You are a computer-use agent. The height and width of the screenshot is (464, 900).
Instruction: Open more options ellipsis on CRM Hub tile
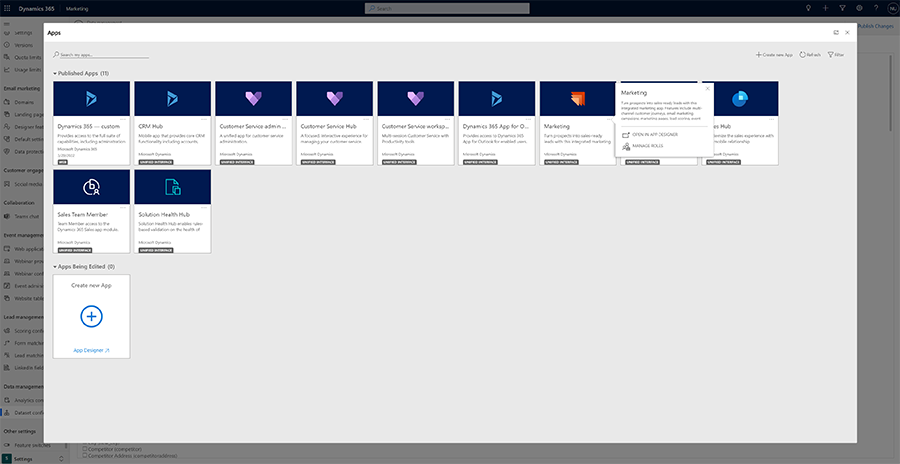(x=204, y=119)
